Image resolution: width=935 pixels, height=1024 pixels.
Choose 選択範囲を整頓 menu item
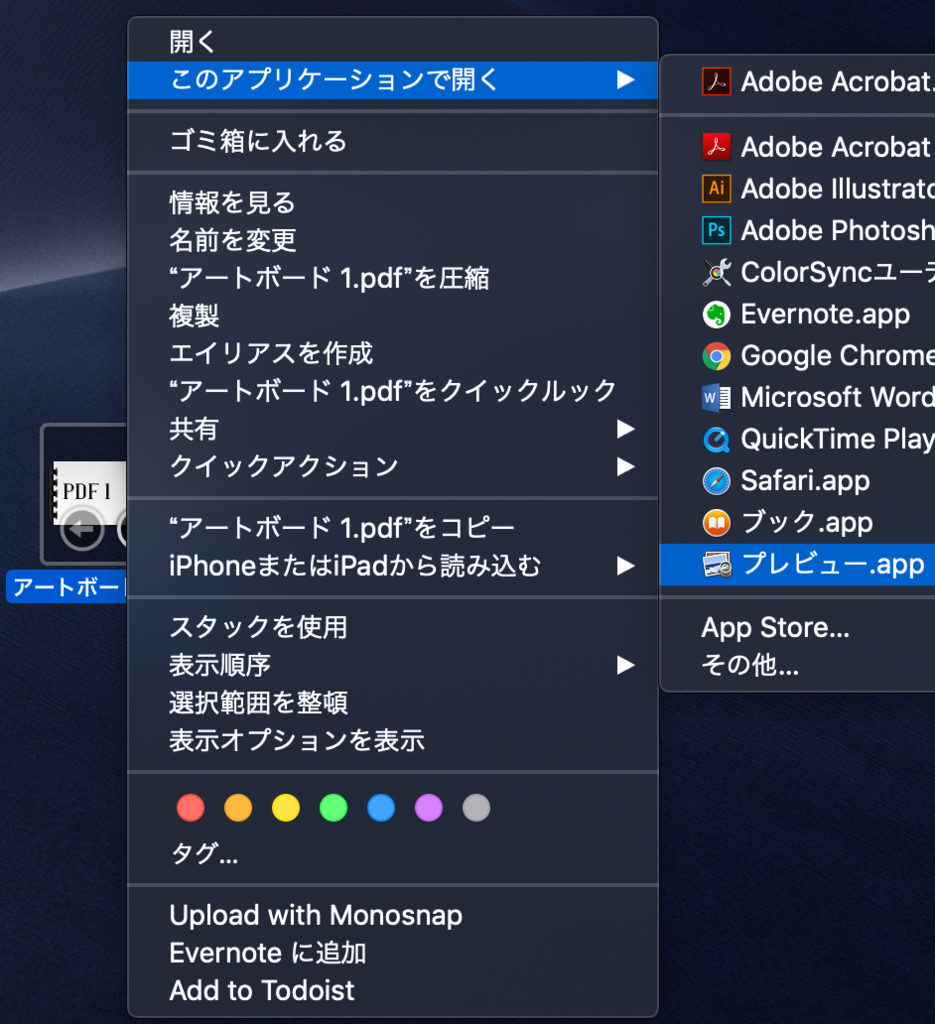point(393,703)
